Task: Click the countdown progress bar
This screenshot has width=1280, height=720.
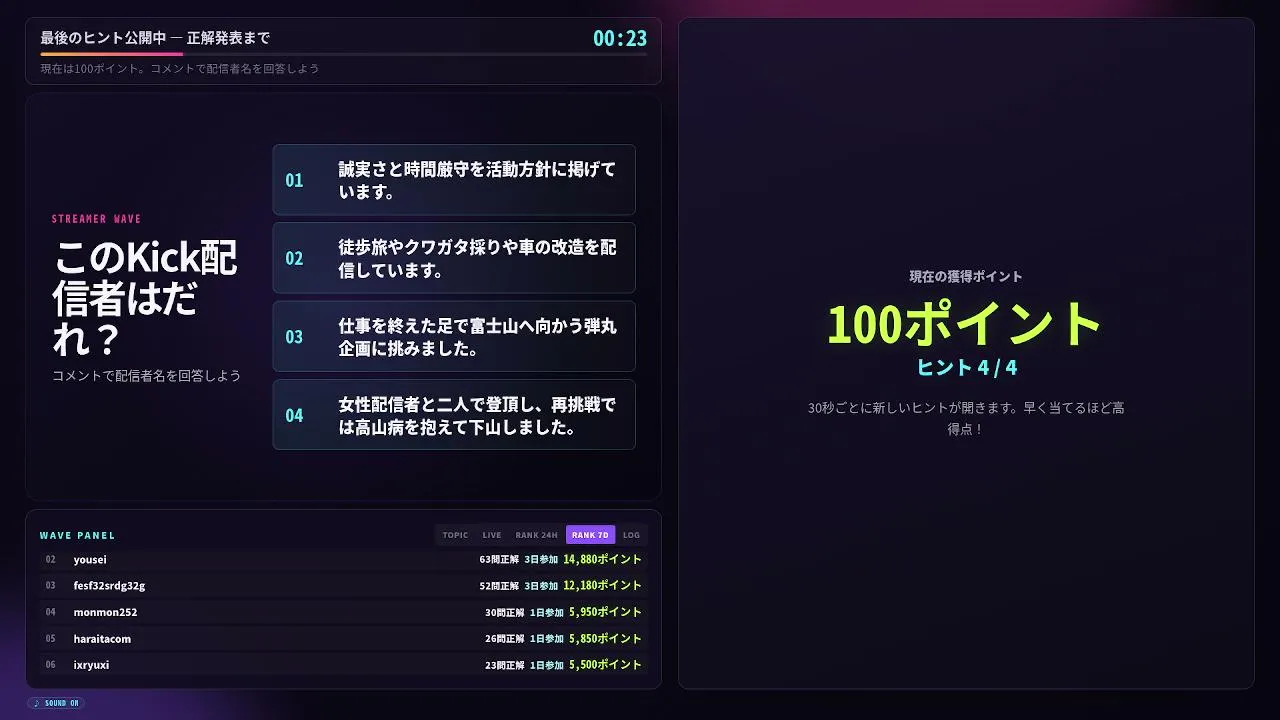Action: [343, 54]
